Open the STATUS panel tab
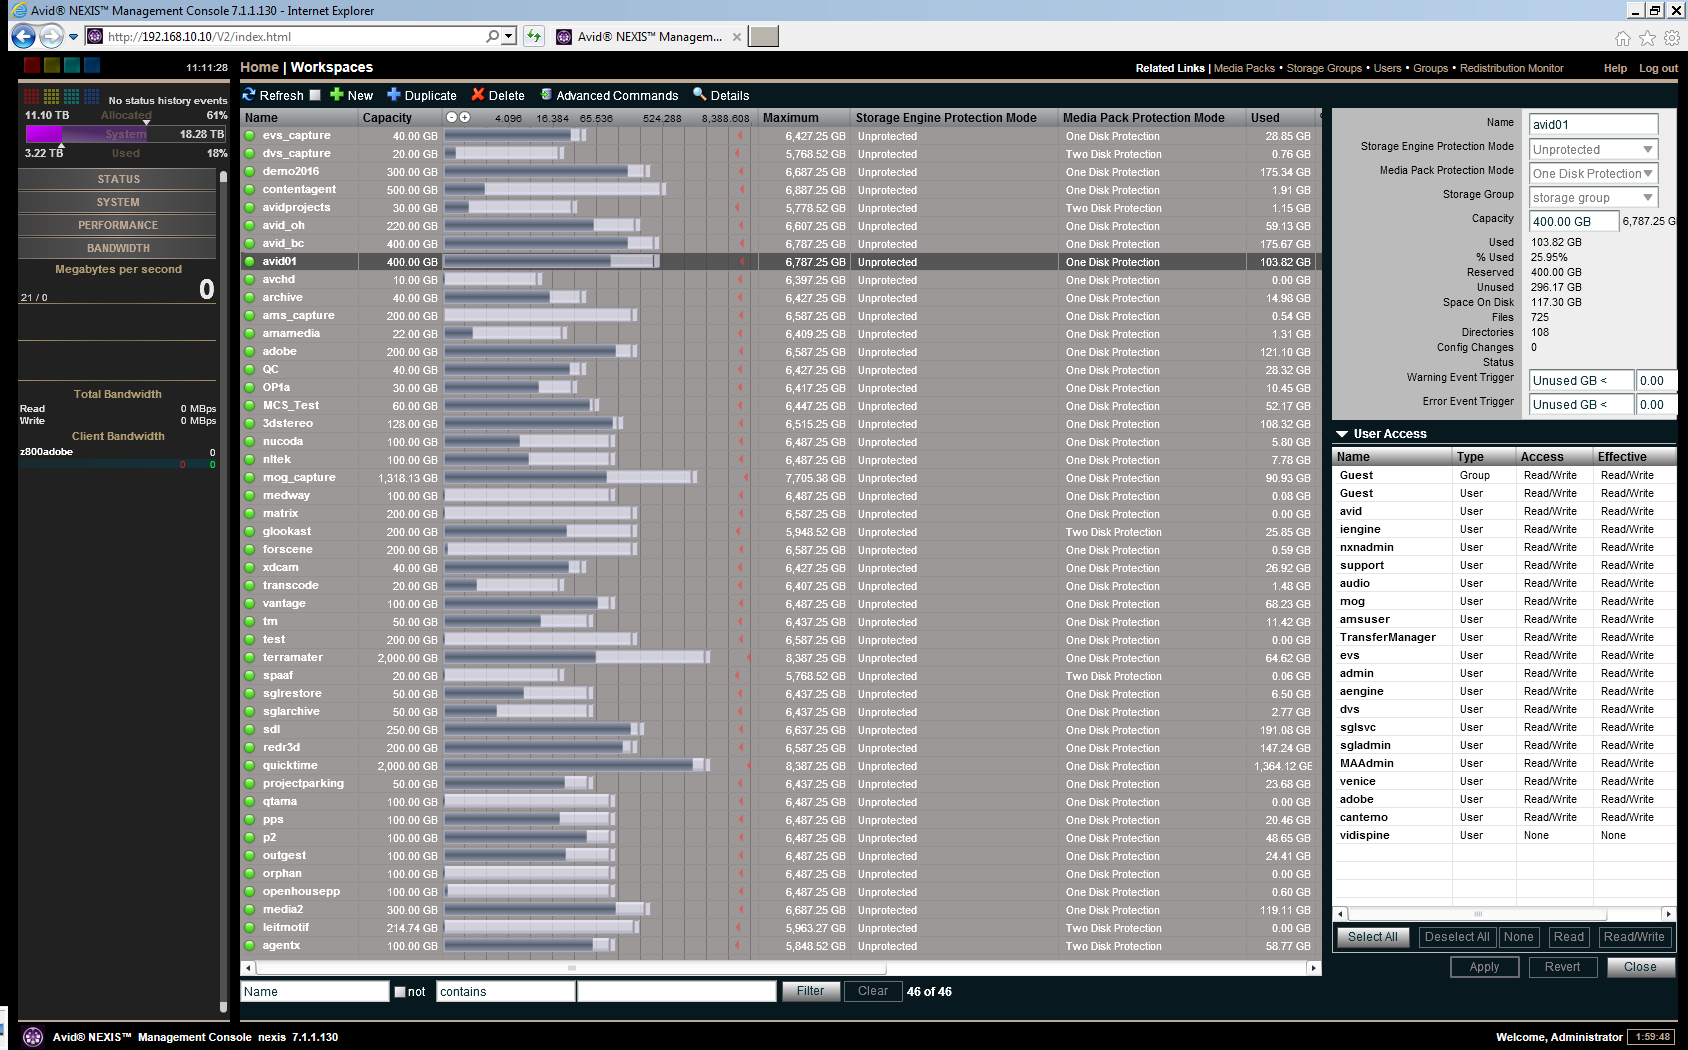The width and height of the screenshot is (1688, 1050). [118, 179]
